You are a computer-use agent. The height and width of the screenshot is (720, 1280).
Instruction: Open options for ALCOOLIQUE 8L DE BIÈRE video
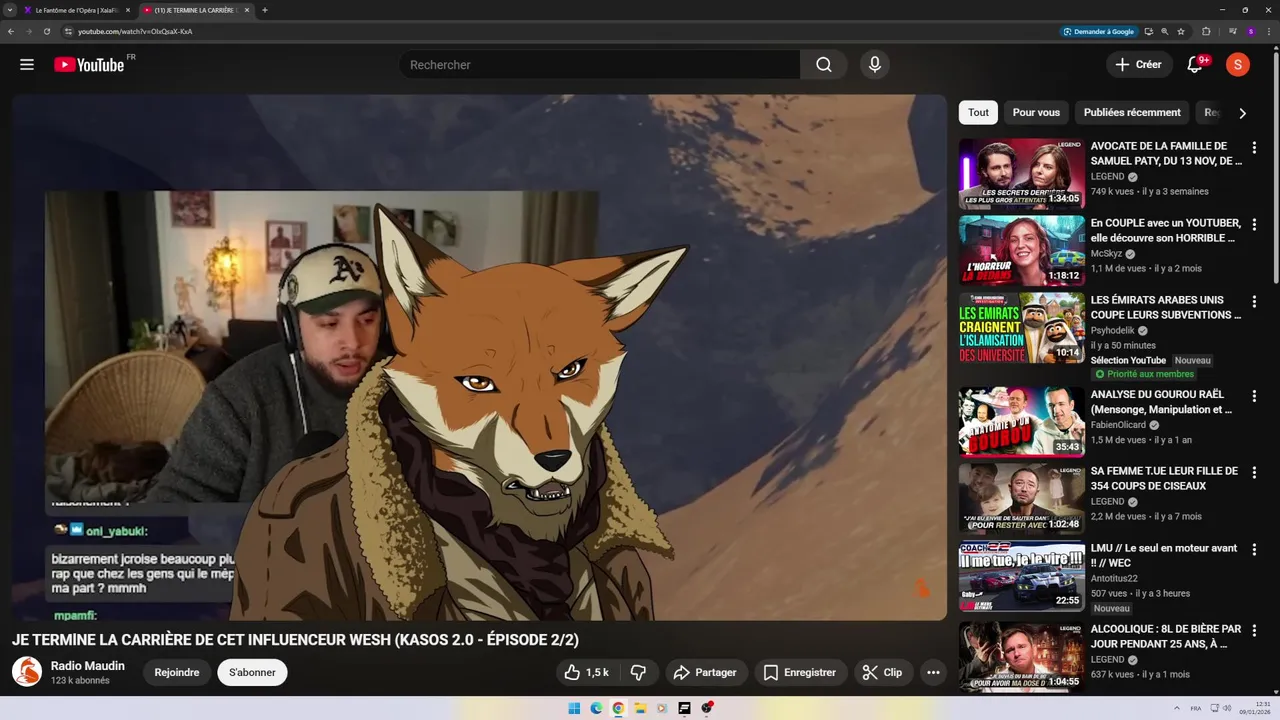point(1254,630)
